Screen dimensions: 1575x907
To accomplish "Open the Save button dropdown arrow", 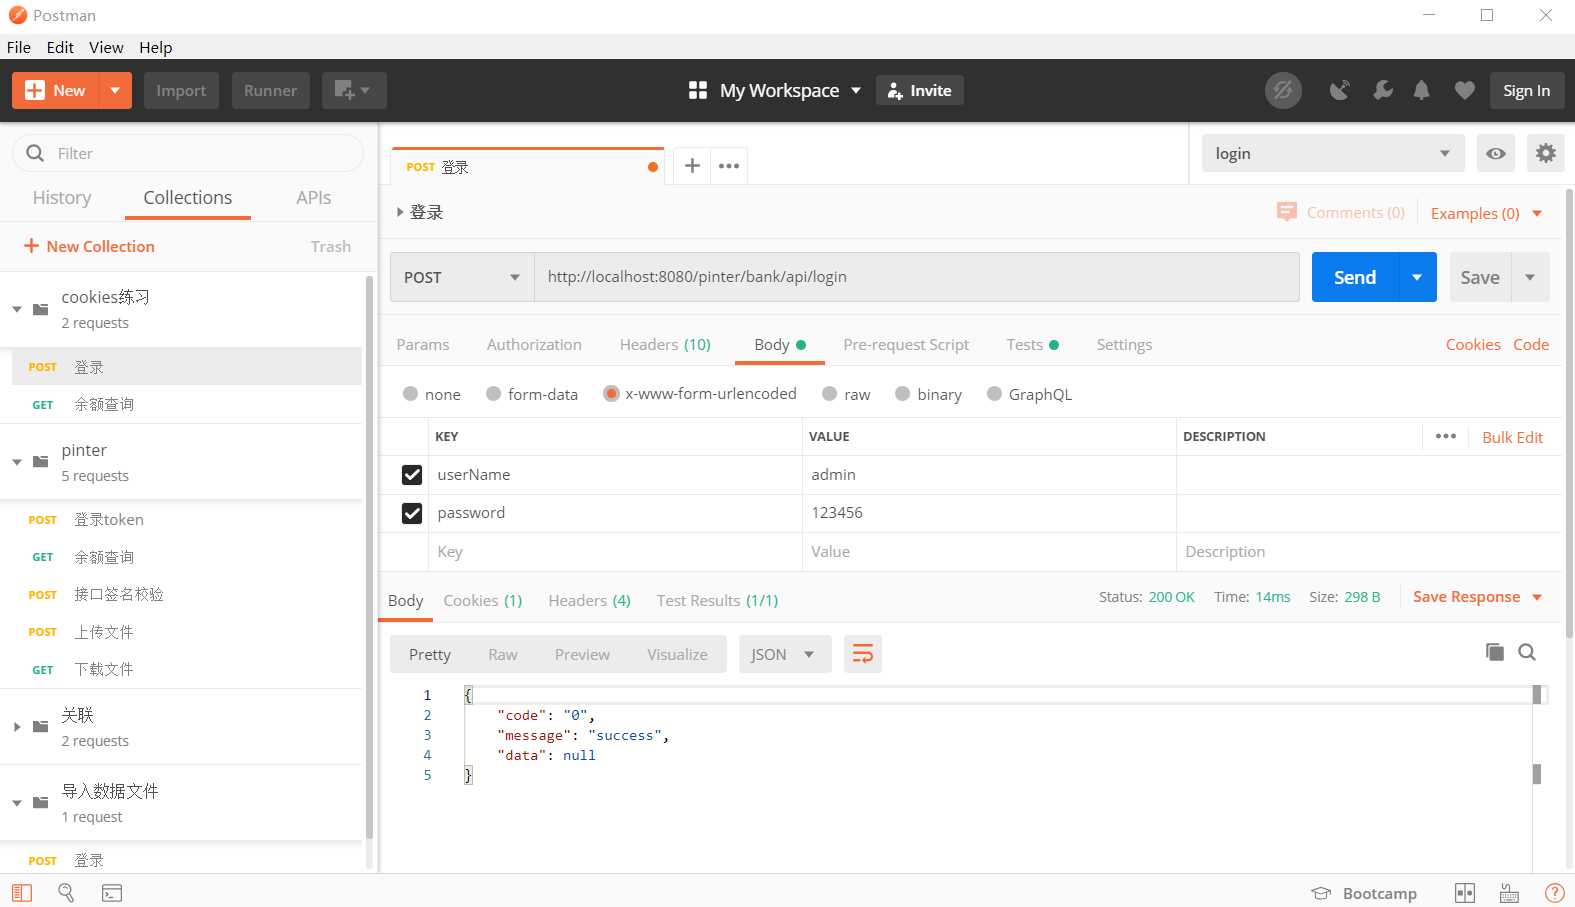I will [x=1530, y=277].
